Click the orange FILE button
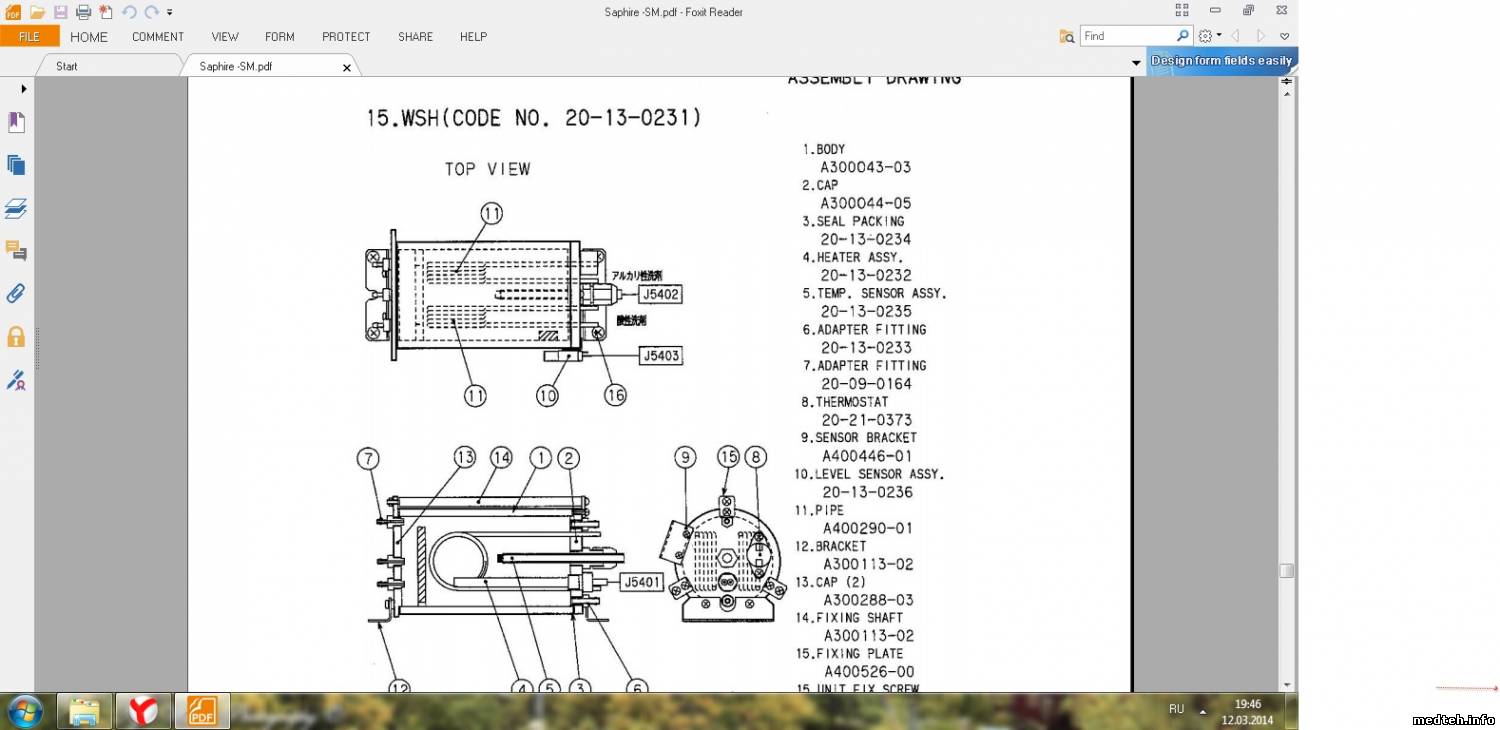This screenshot has height=730, width=1500. pos(29,36)
